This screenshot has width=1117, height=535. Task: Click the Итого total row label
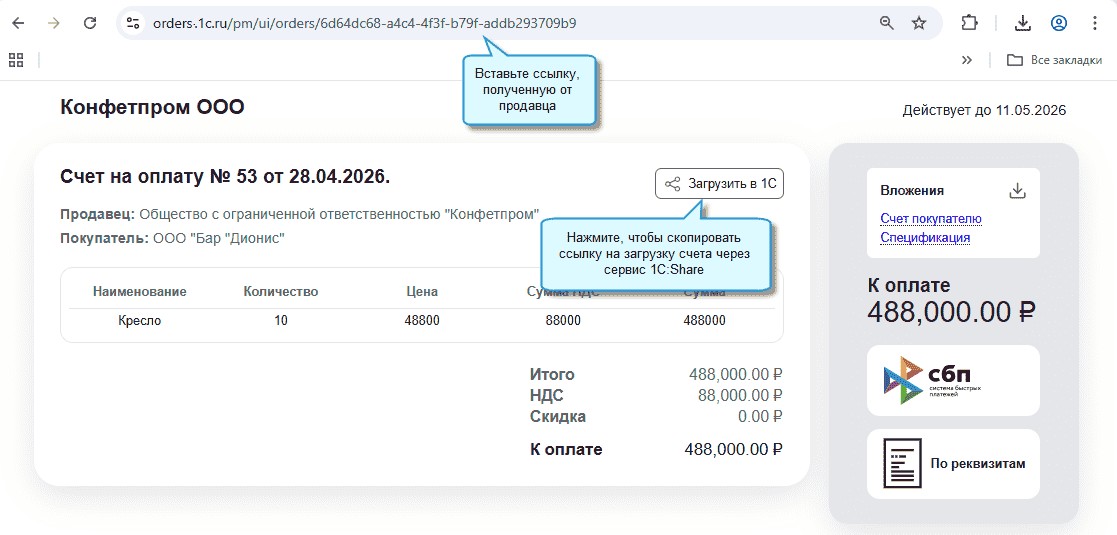click(552, 375)
